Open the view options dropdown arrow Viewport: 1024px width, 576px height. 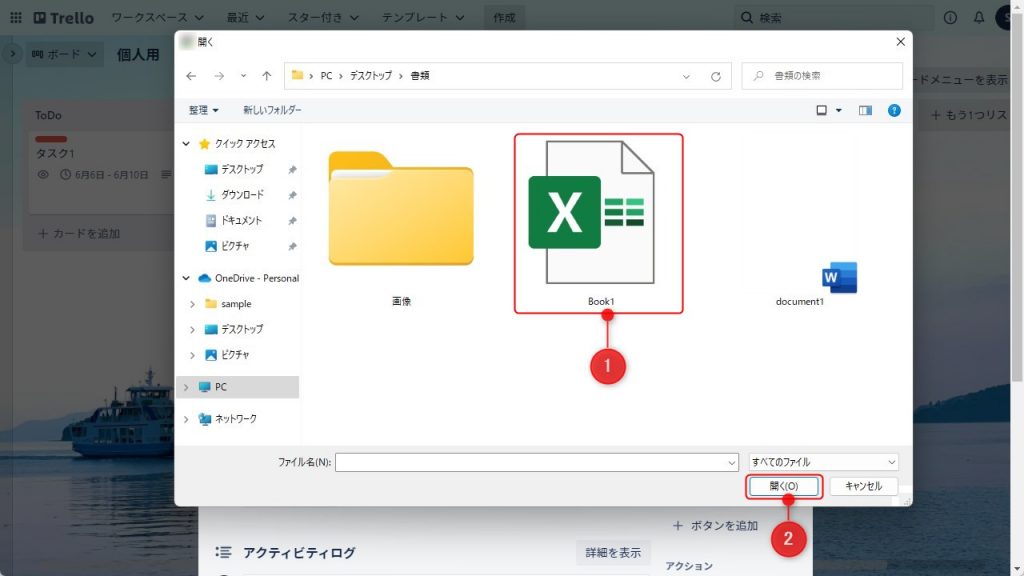coord(839,110)
